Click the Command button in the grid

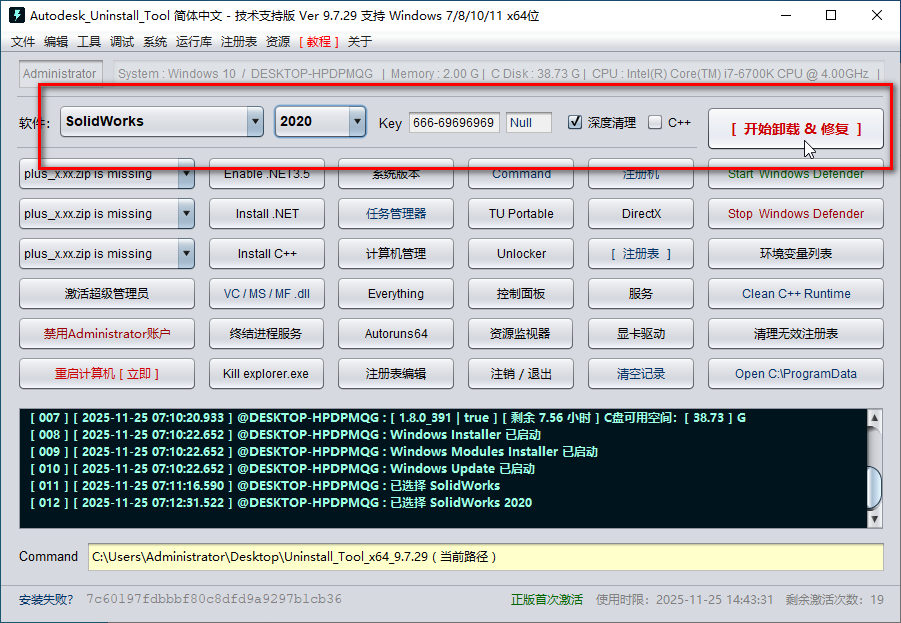point(521,174)
